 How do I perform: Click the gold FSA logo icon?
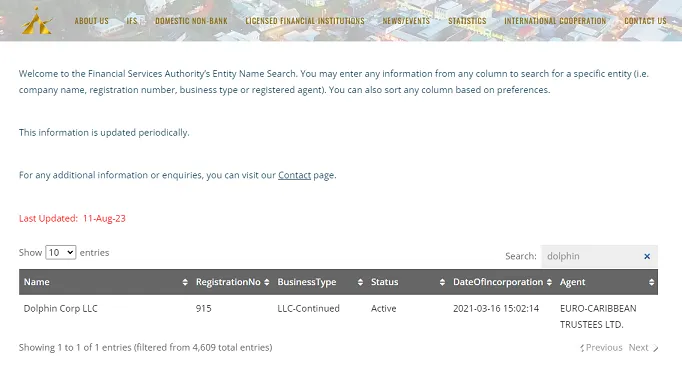click(37, 21)
